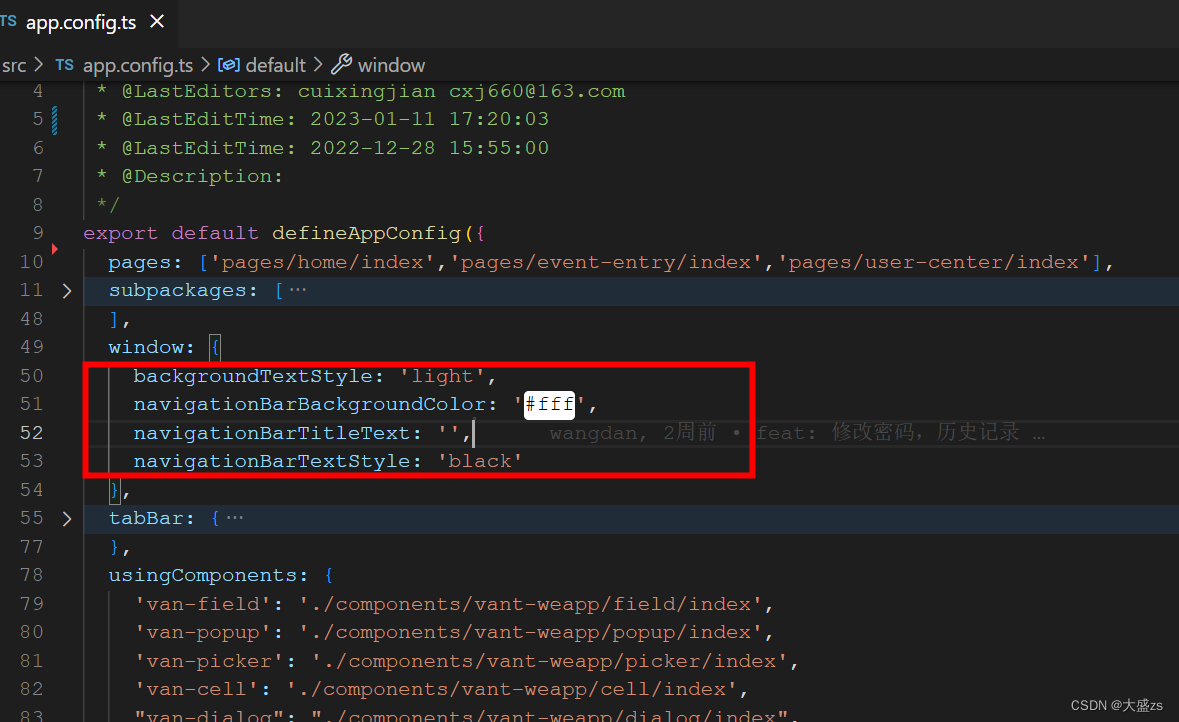Image resolution: width=1179 pixels, height=722 pixels.
Task: Click usingComponents property name
Action: (x=202, y=575)
